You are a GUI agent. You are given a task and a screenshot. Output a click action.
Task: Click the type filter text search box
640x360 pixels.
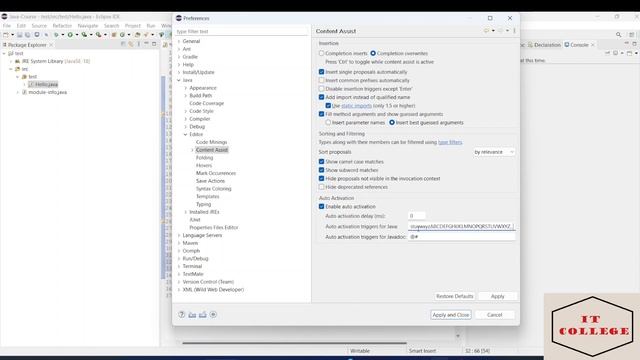pyautogui.click(x=241, y=31)
